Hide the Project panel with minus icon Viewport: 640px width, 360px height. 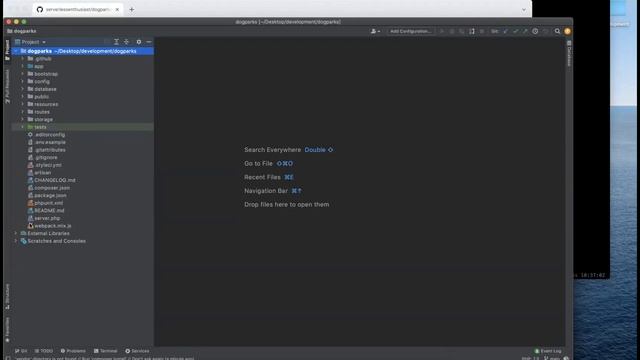[149, 42]
